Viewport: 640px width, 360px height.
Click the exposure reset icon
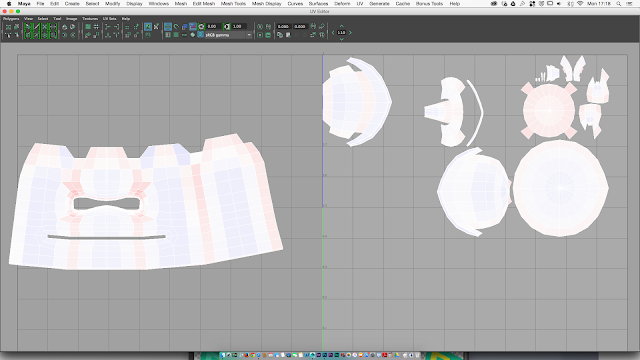click(x=201, y=26)
